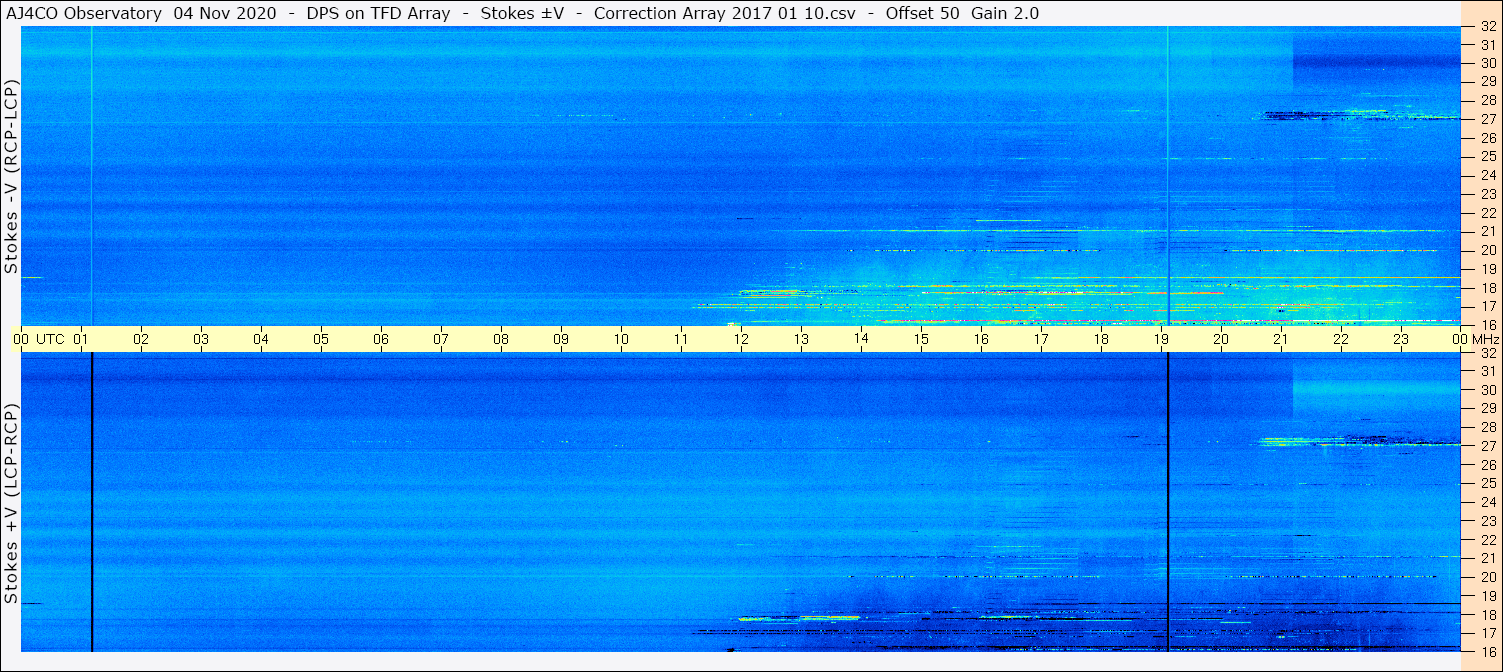Click the 20 MHz tick of Stokes -V panel
The height and width of the screenshot is (672, 1503).
[1488, 250]
